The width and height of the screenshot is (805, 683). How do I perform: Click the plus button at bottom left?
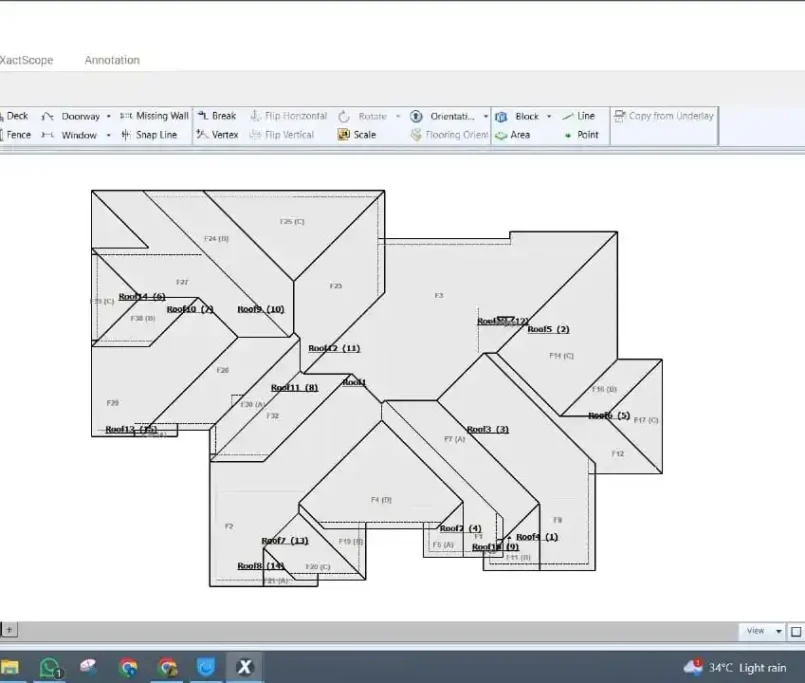pos(9,630)
